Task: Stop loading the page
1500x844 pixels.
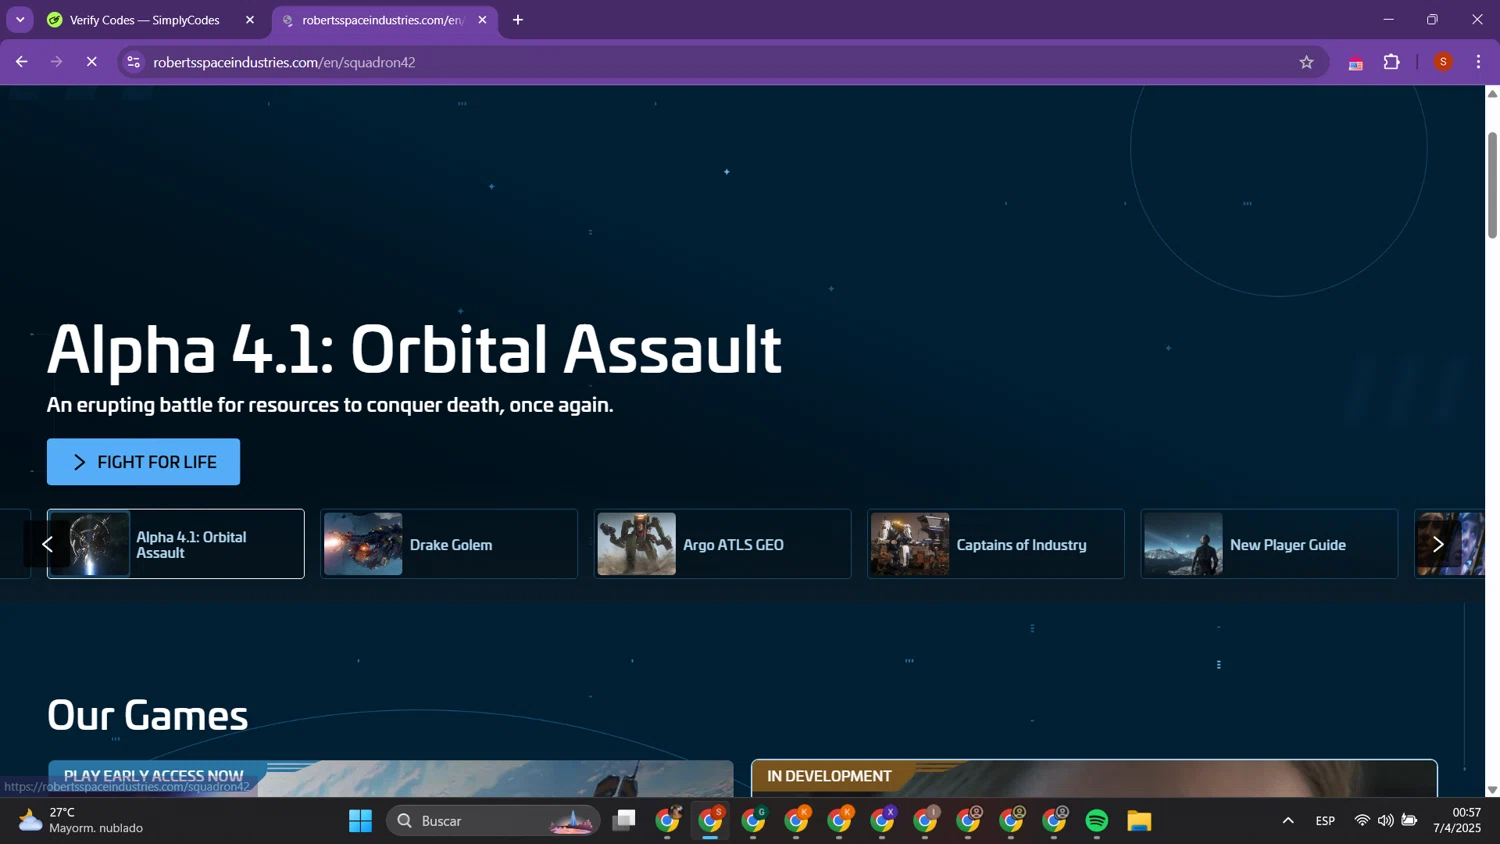Action: [x=91, y=62]
